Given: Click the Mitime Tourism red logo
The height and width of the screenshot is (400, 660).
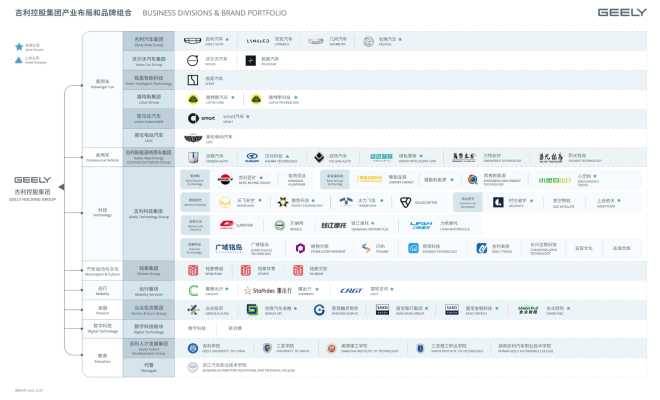Looking at the screenshot, I should click(298, 270).
